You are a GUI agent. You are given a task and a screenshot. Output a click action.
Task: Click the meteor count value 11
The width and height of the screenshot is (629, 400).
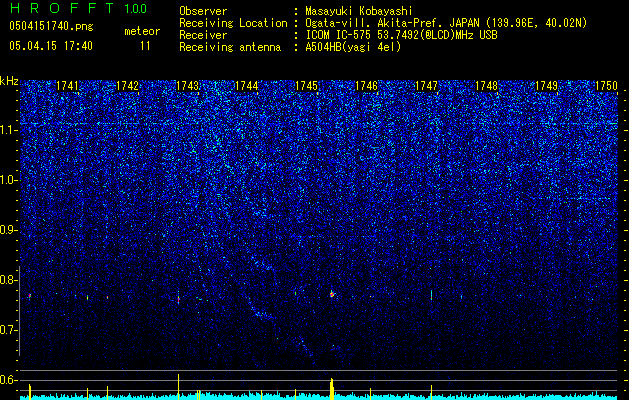click(145, 46)
